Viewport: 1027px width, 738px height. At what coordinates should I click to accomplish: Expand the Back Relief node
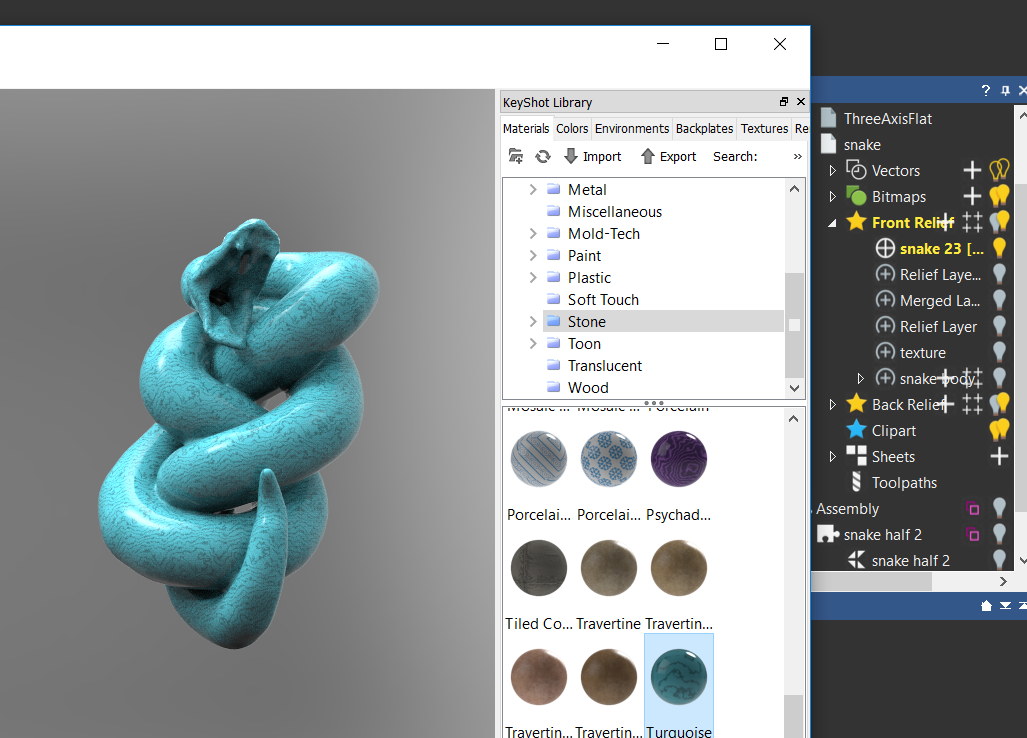[832, 405]
